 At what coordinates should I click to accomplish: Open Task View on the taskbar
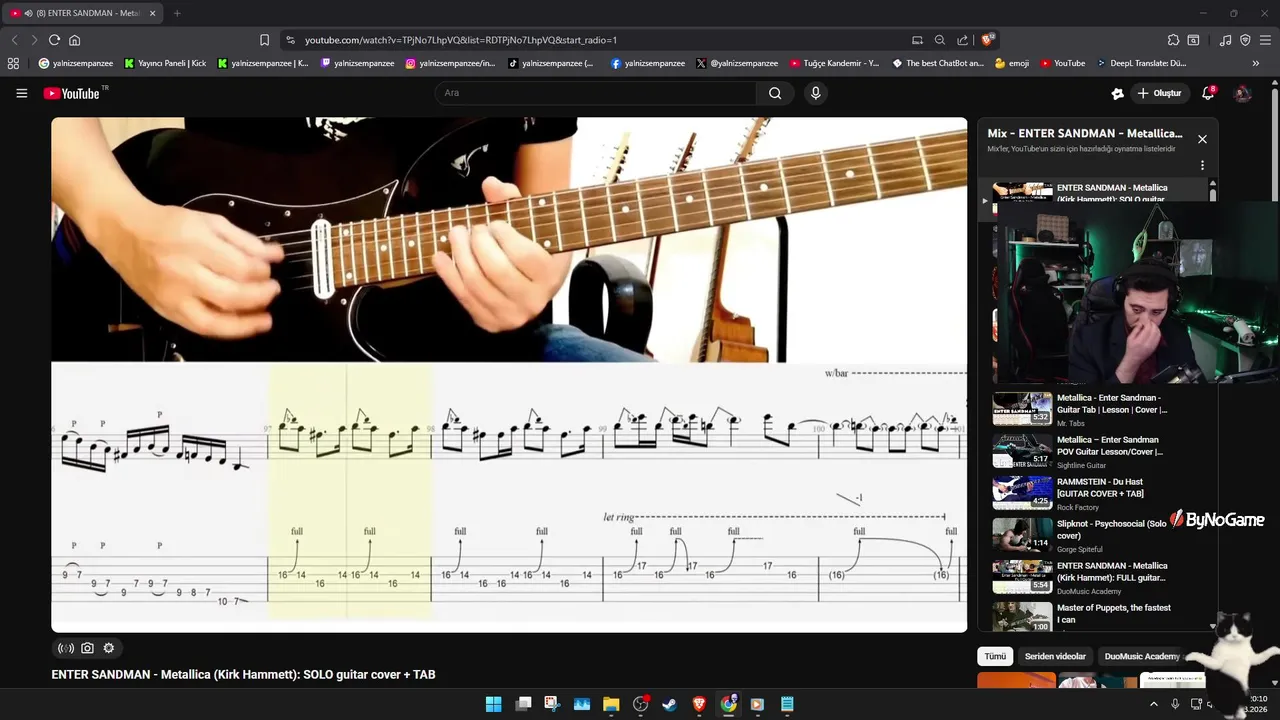tap(523, 704)
